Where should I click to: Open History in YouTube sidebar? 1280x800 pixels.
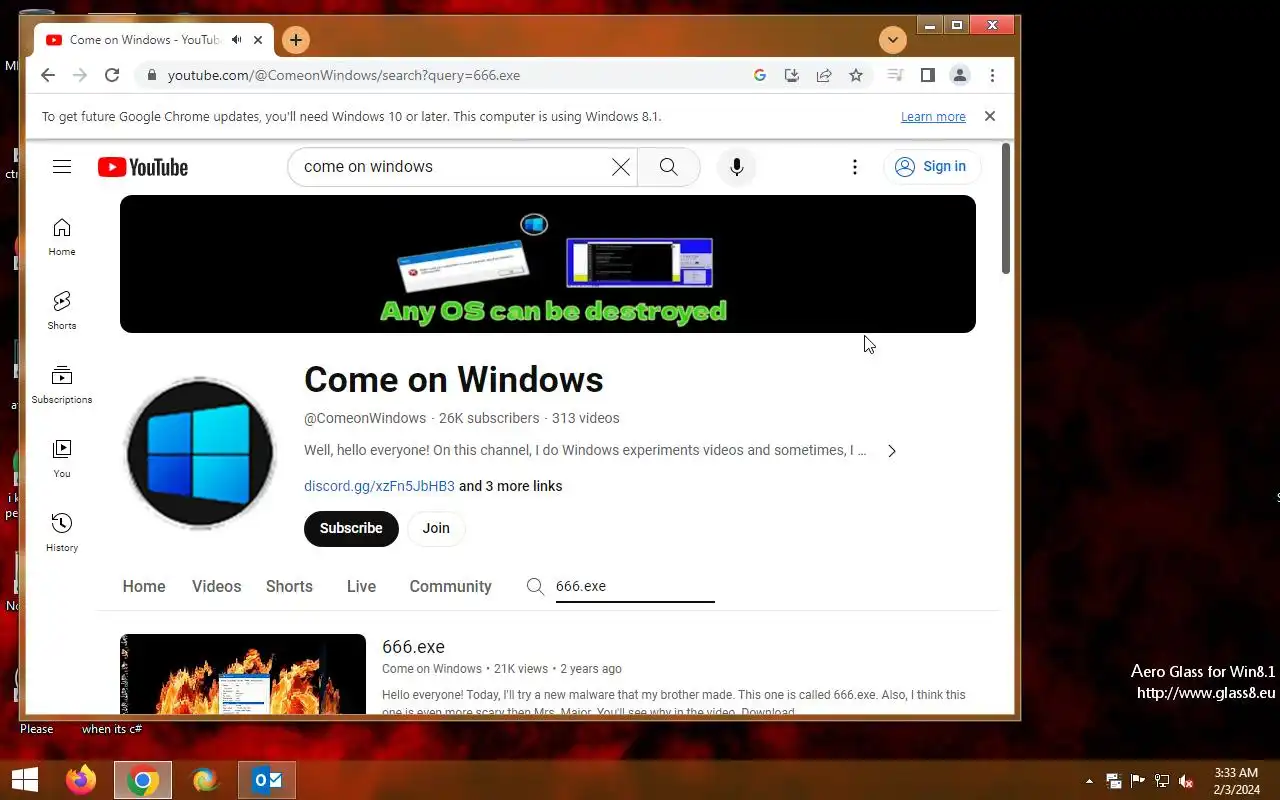pyautogui.click(x=62, y=533)
